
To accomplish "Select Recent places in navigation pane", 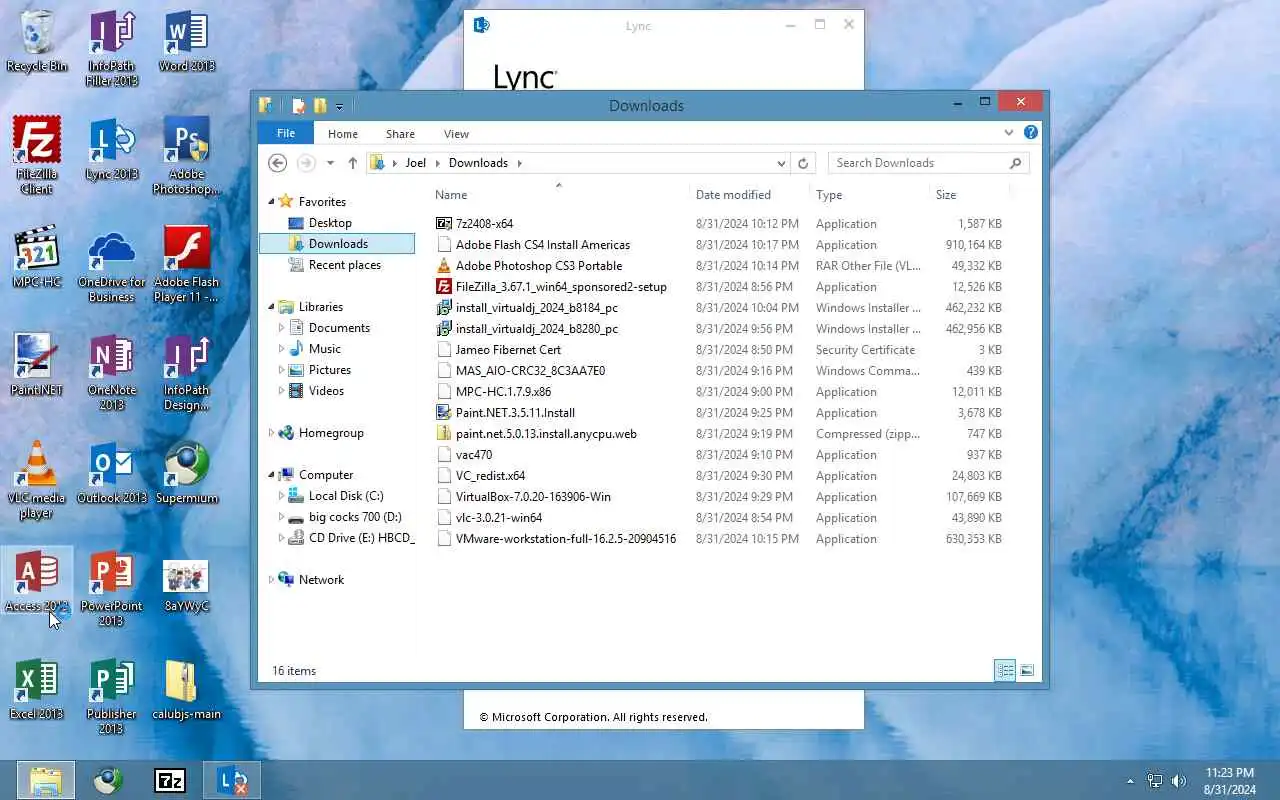I will (x=344, y=265).
